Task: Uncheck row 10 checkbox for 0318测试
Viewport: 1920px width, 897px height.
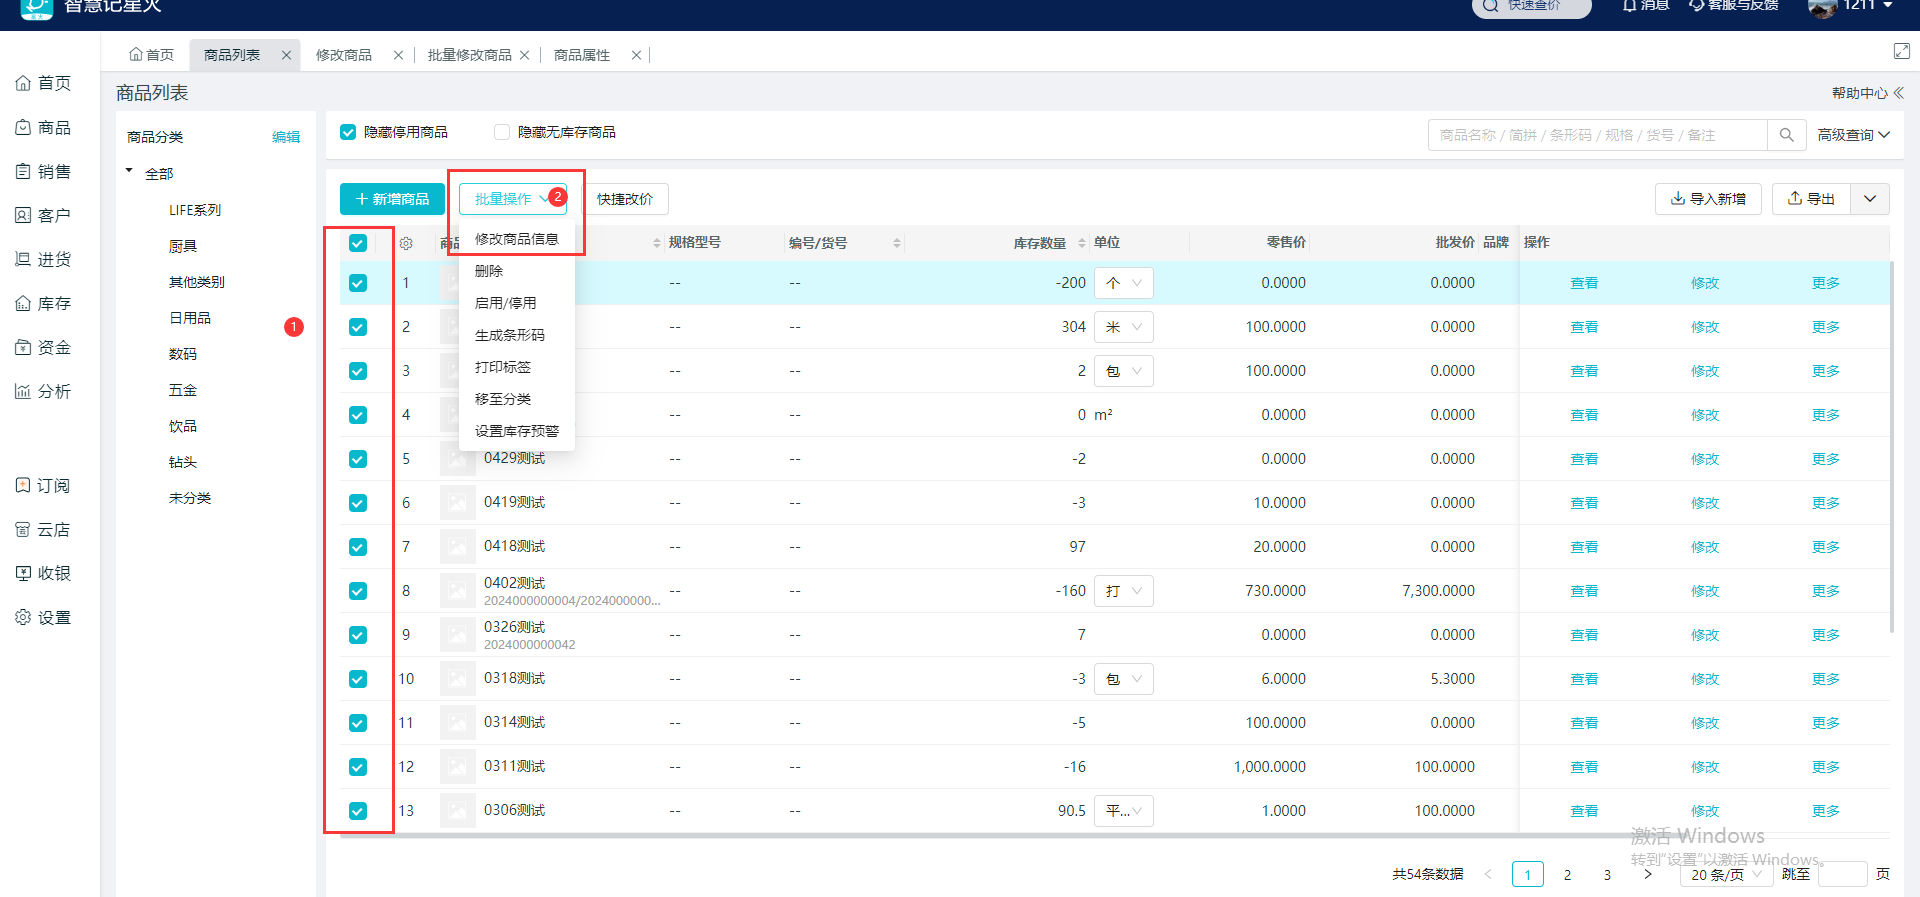Action: tap(358, 679)
